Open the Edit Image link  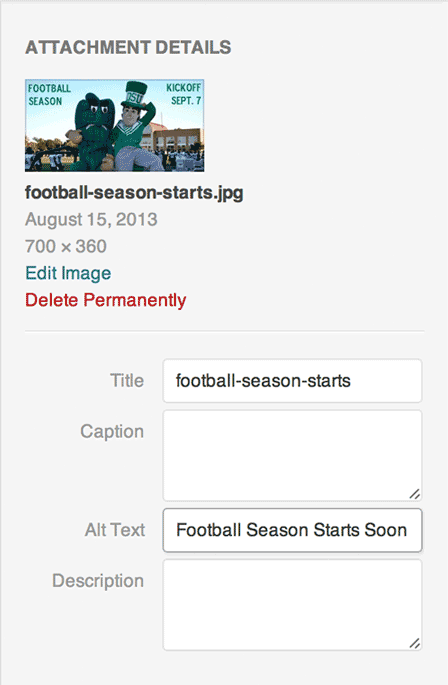click(68, 273)
